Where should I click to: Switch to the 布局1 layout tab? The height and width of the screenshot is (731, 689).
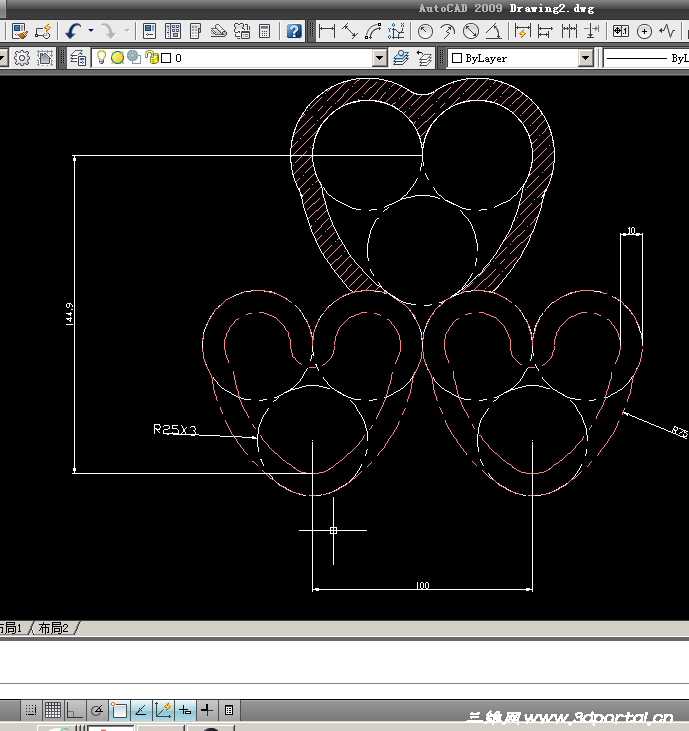coord(11,628)
